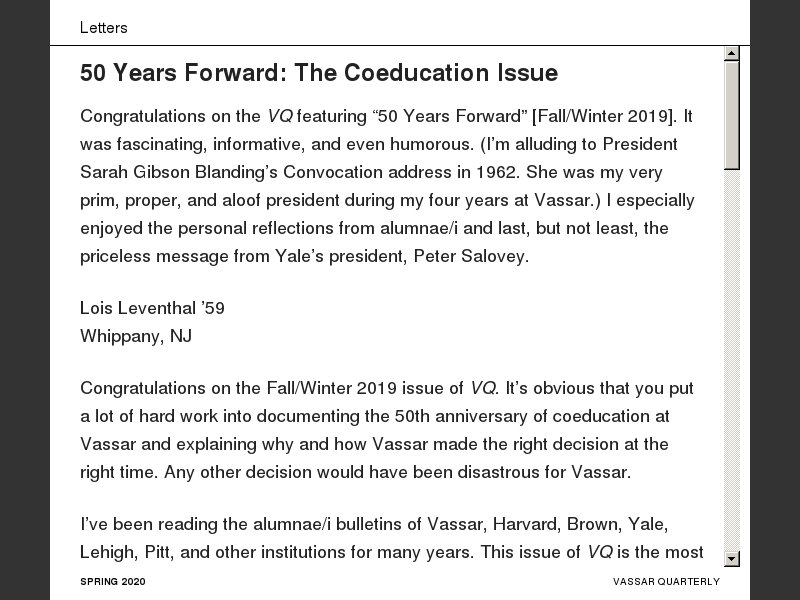Click the italic VQ in the first line
The height and width of the screenshot is (600, 800).
(279, 116)
